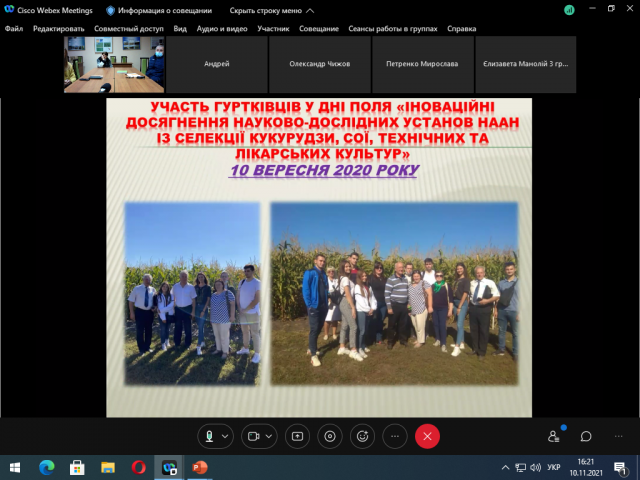The height and width of the screenshot is (480, 640).
Task: Click the volume speaker tray icon
Action: [x=535, y=467]
